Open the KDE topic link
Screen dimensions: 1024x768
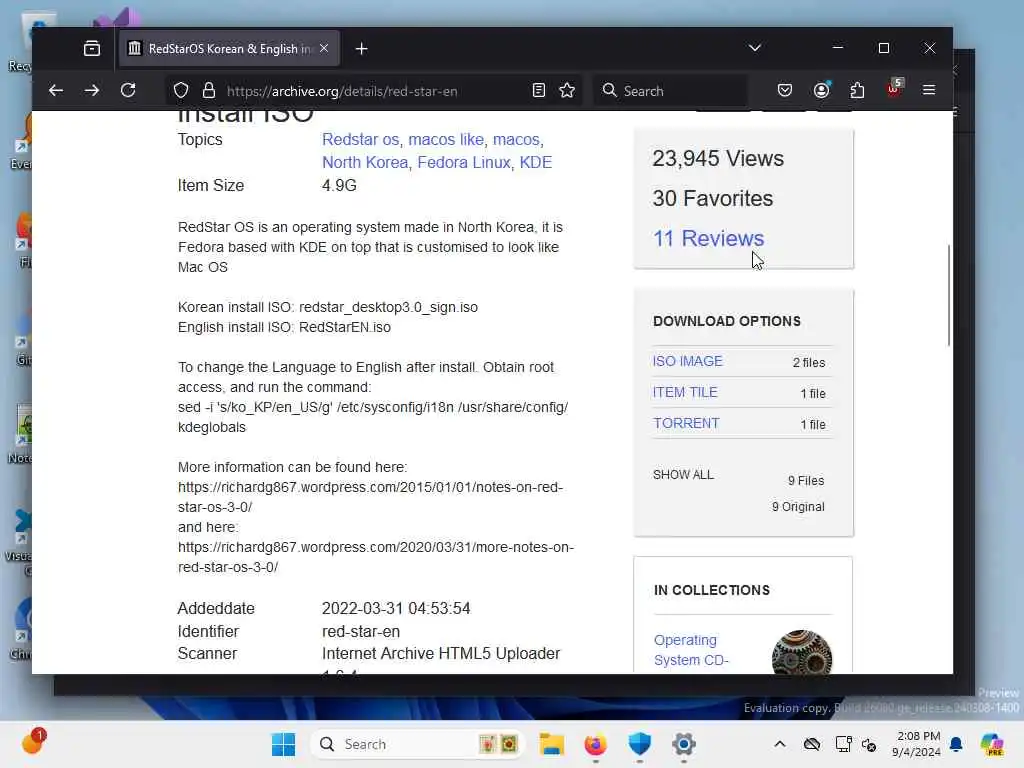(x=536, y=163)
